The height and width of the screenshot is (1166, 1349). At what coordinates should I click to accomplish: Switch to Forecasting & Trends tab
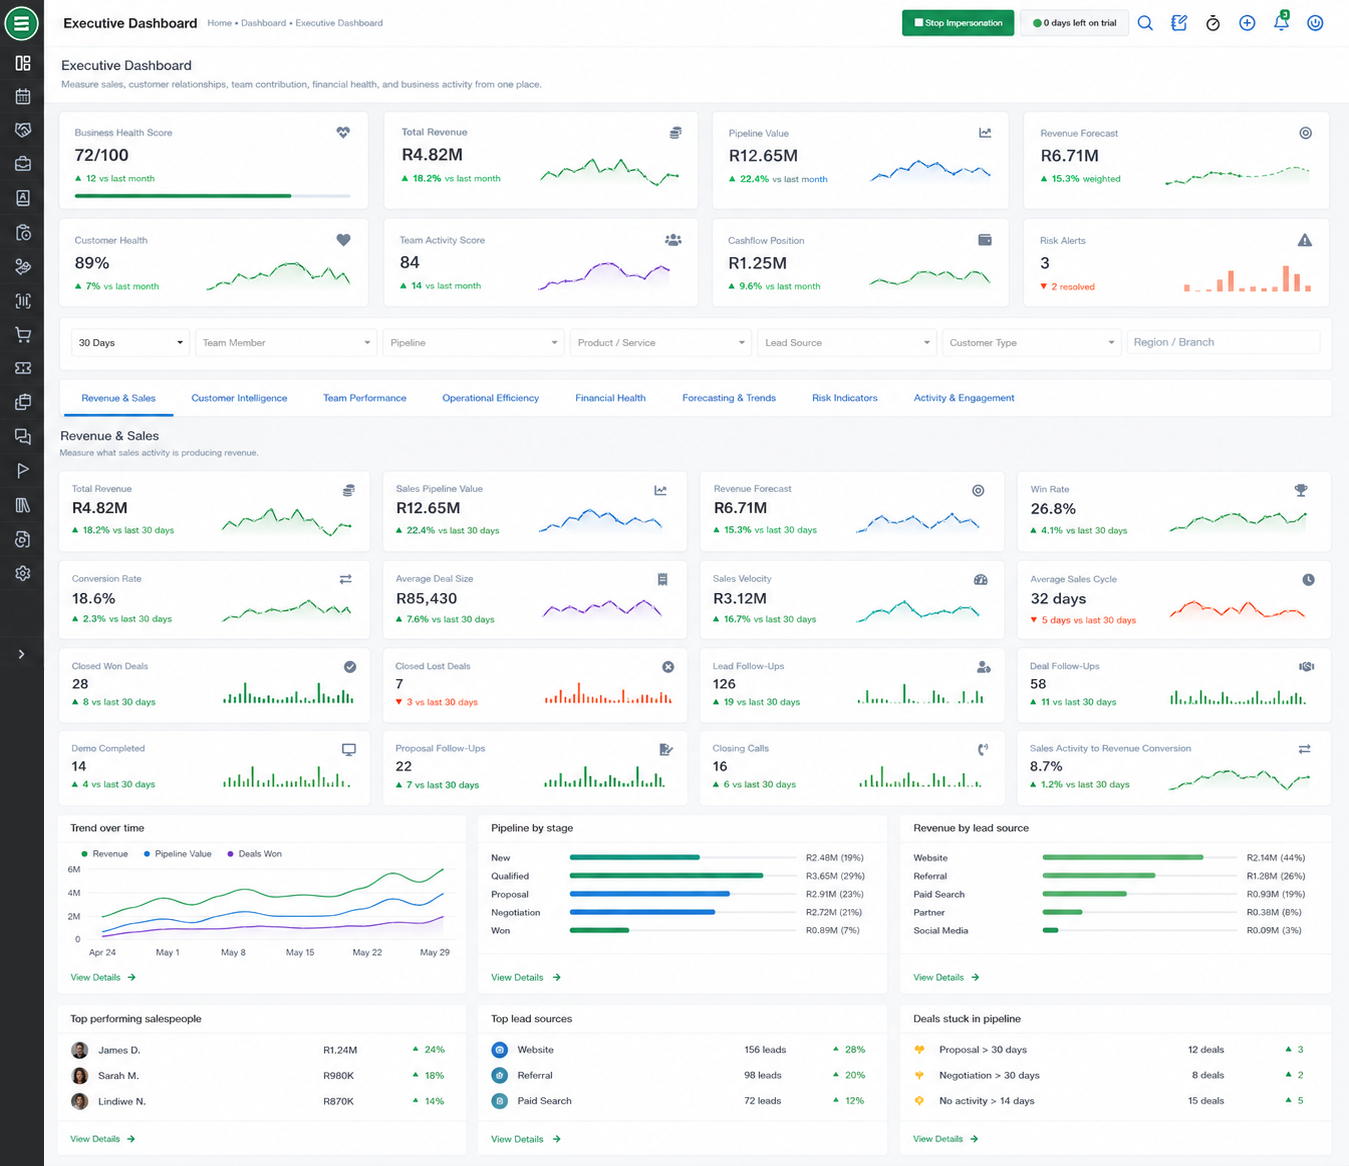click(x=729, y=398)
